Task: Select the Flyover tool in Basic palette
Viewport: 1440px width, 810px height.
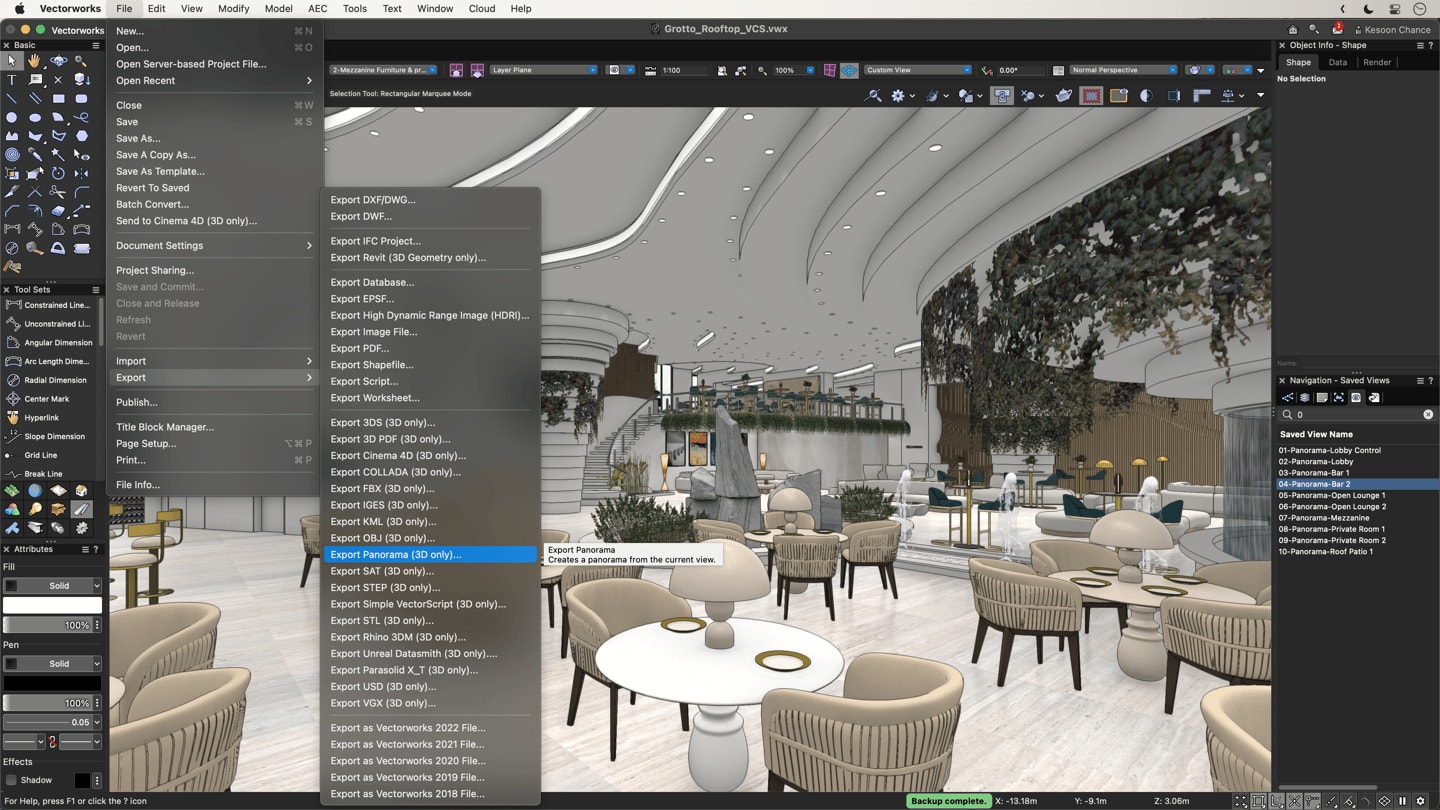Action: (x=58, y=61)
